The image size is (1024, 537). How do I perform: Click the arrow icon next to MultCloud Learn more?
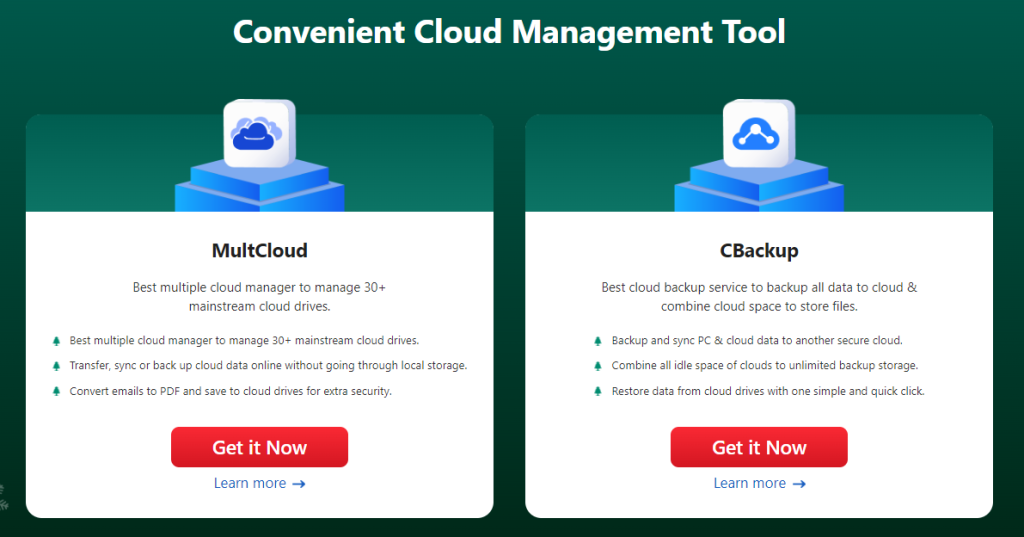pos(298,484)
